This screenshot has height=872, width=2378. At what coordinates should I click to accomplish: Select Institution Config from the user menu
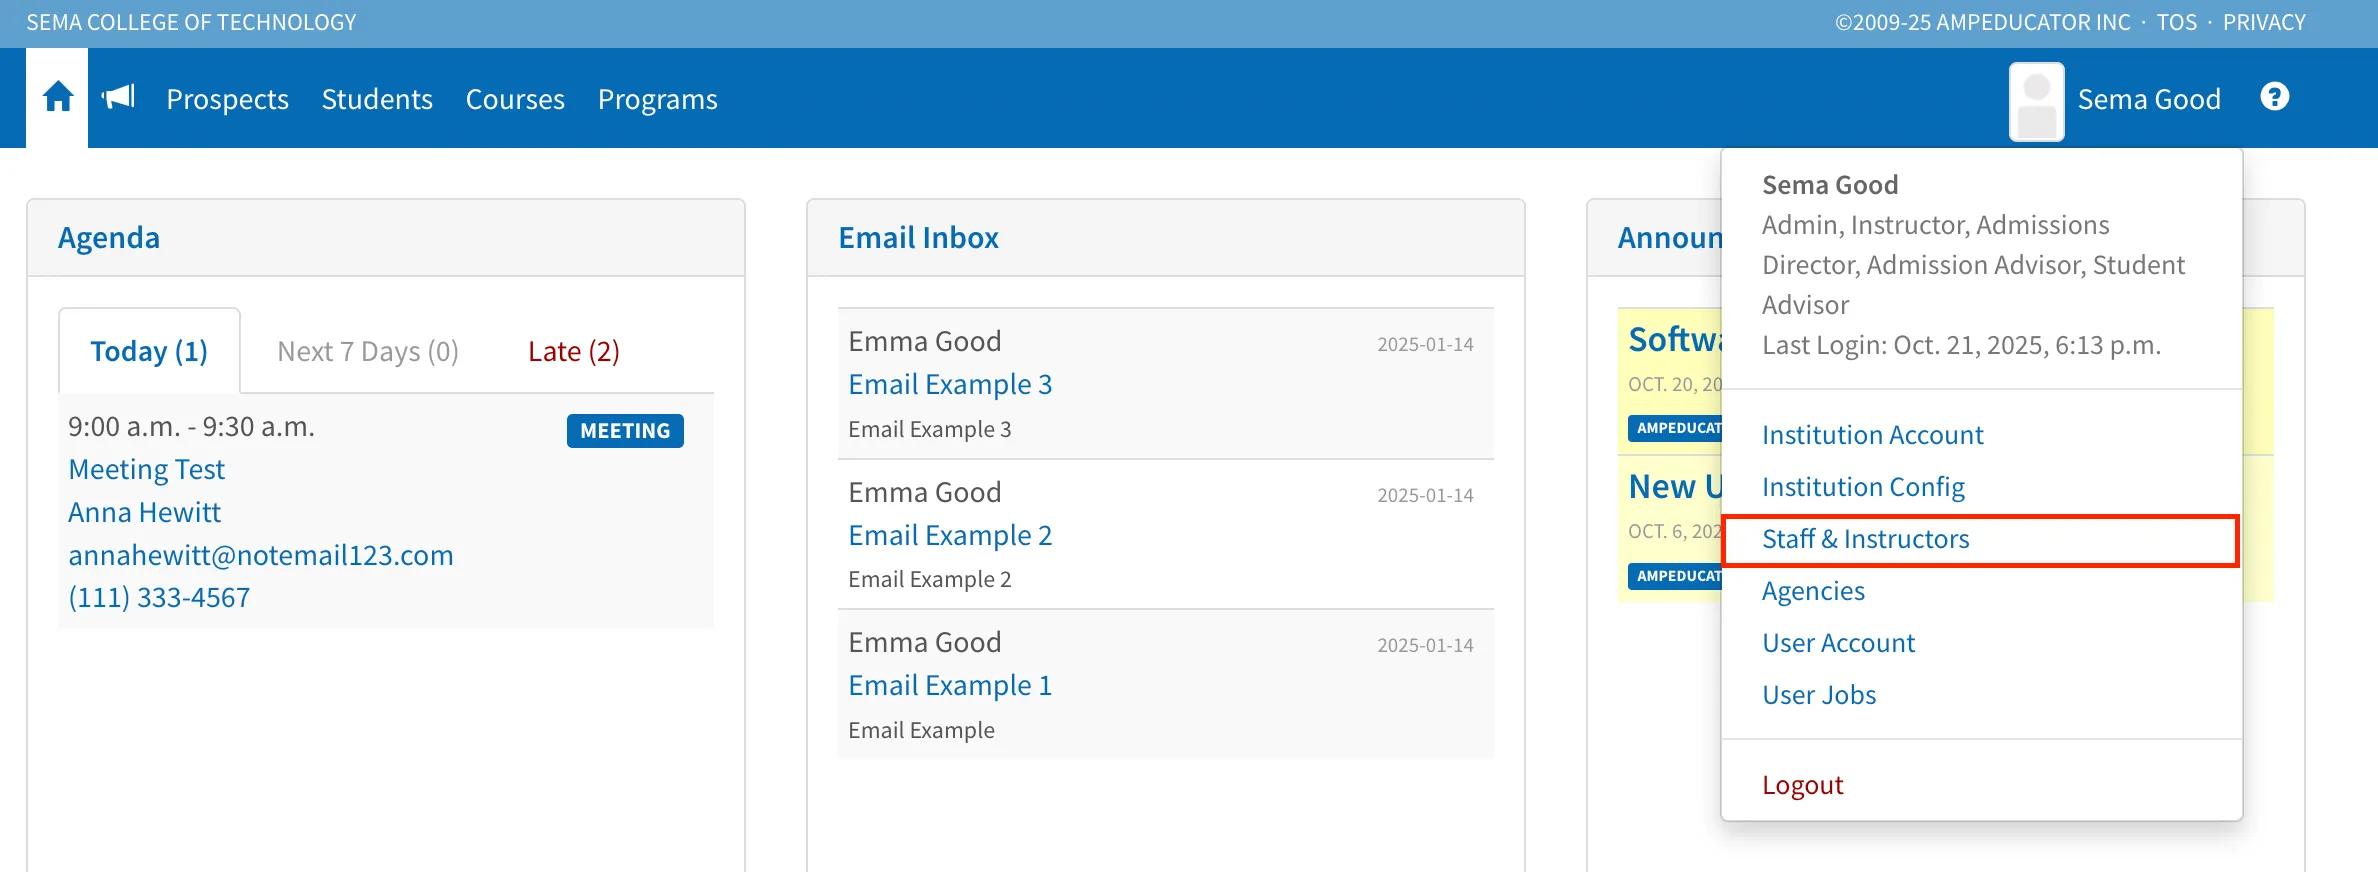pyautogui.click(x=1863, y=487)
